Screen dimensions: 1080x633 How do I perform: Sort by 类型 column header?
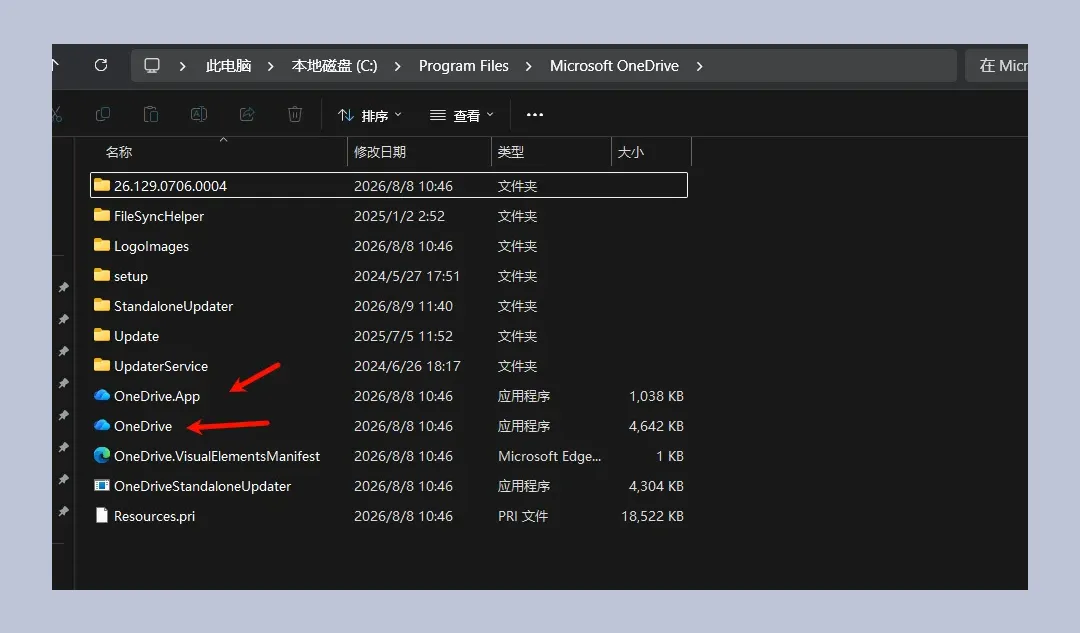(x=511, y=152)
